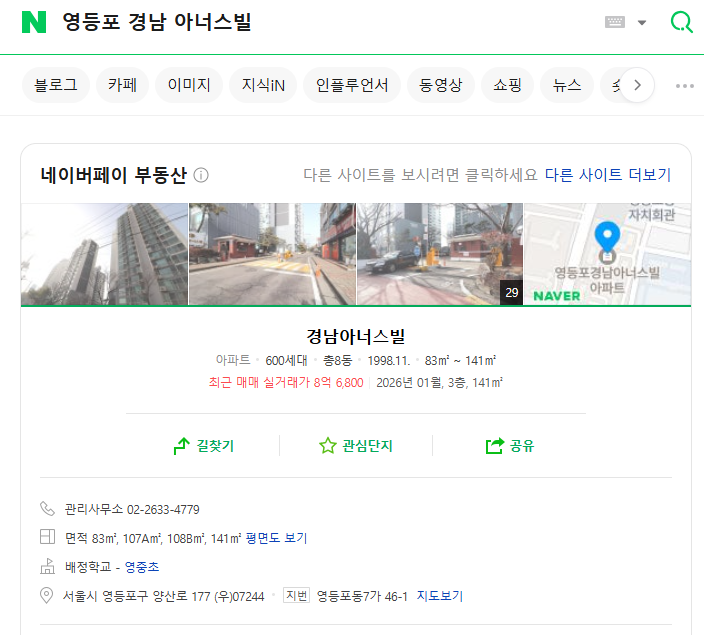704x635 pixels.
Task: Switch to the 뉴스 tab
Action: click(567, 85)
